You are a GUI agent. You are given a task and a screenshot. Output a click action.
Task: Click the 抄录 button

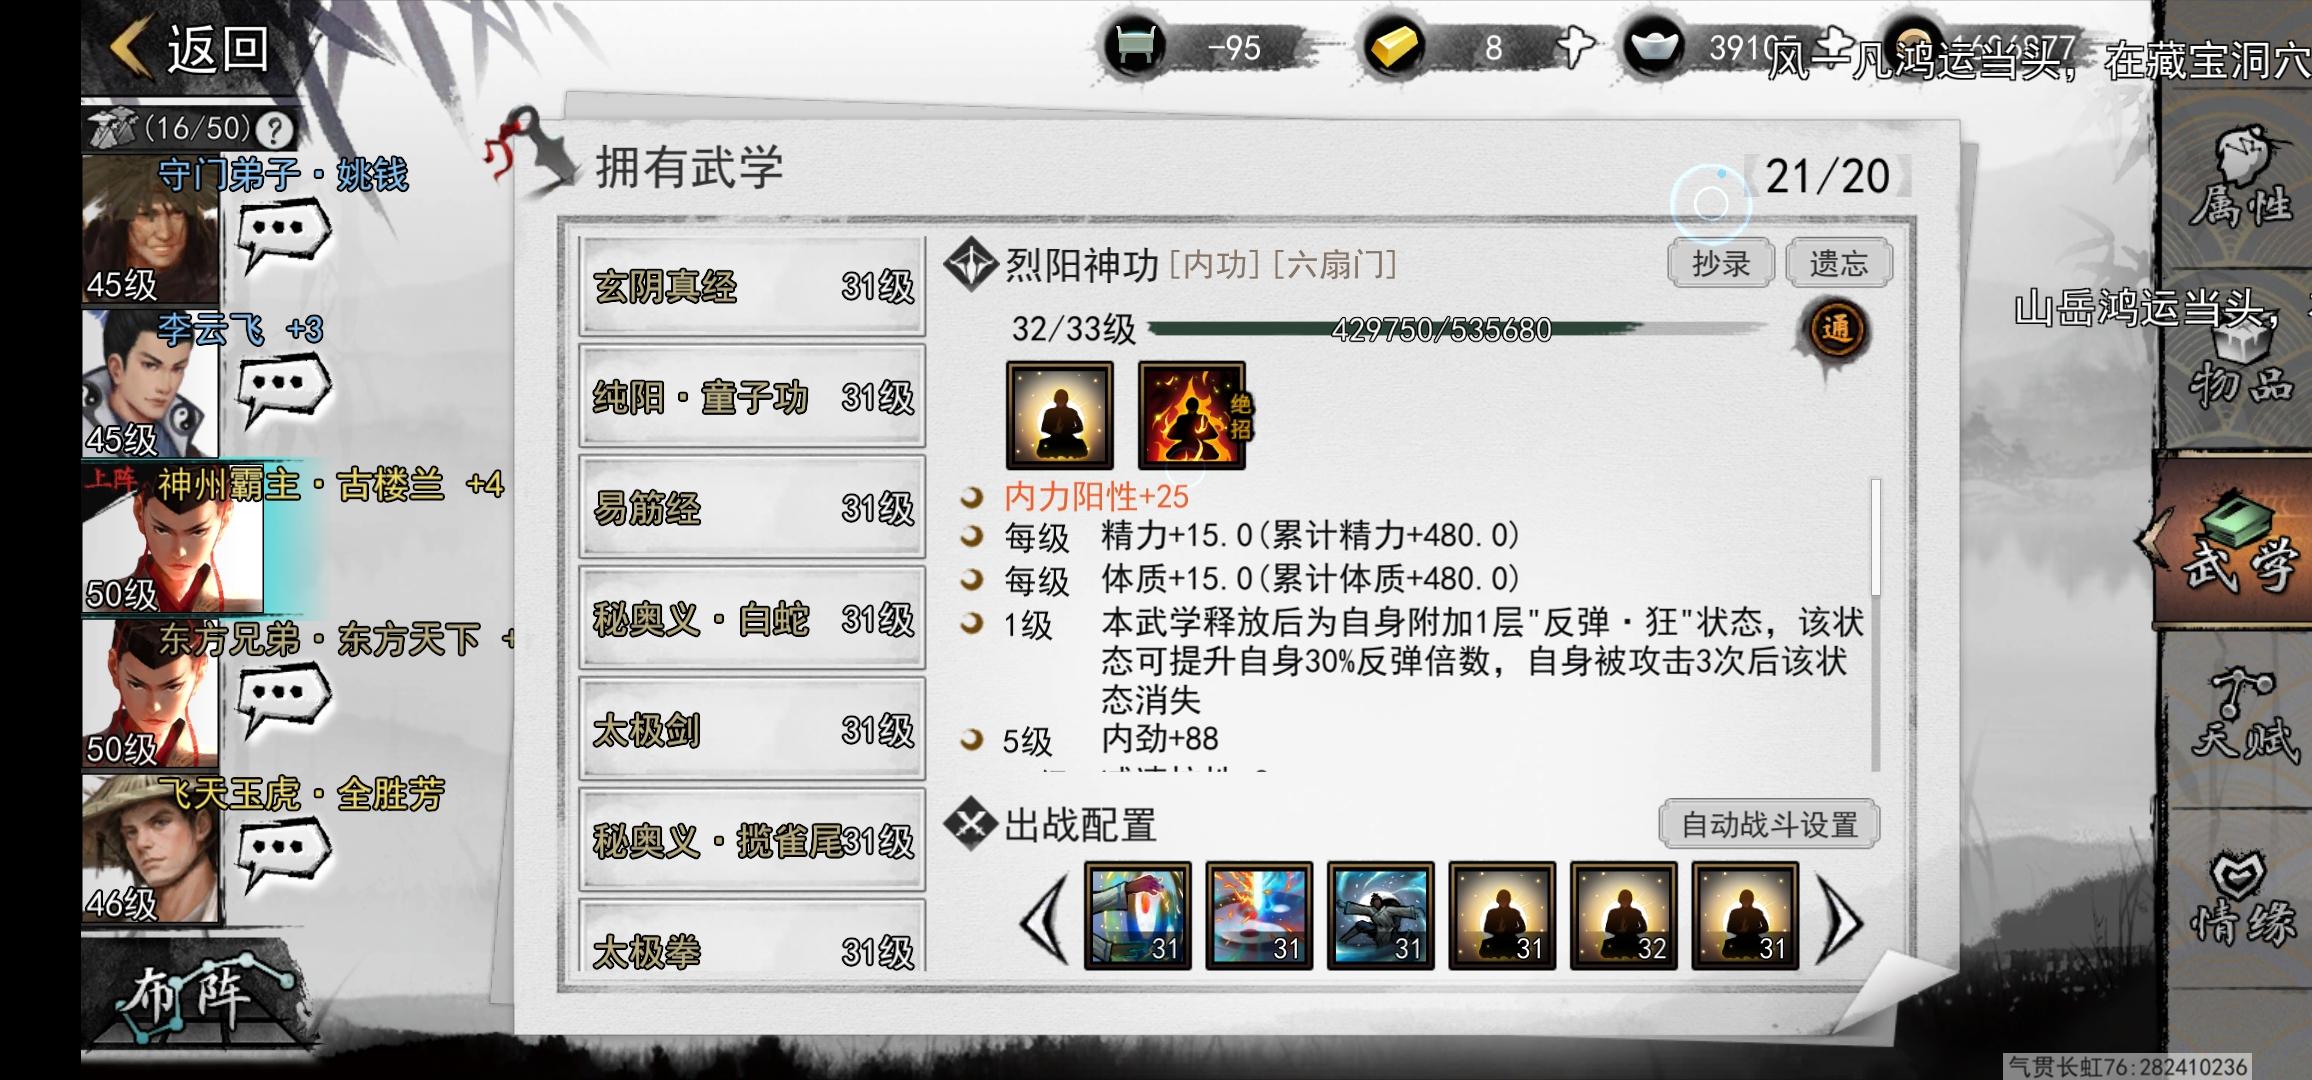pos(1721,264)
